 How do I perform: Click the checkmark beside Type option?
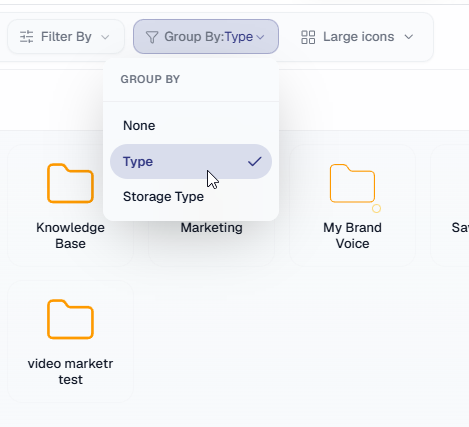(255, 162)
